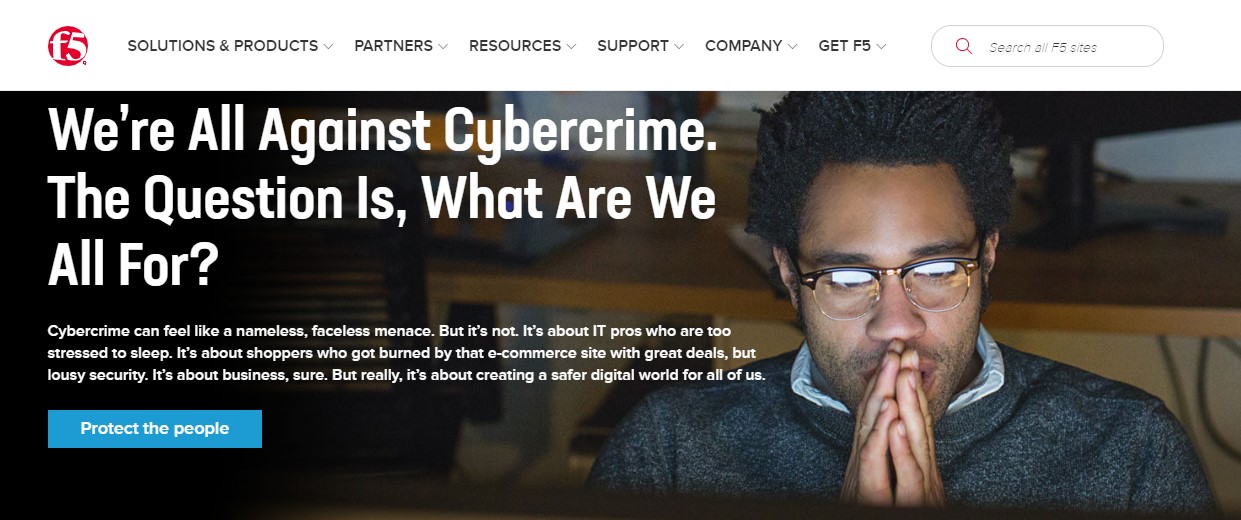Expand the Resources chevron arrow
This screenshot has height=520, width=1241.
click(571, 46)
